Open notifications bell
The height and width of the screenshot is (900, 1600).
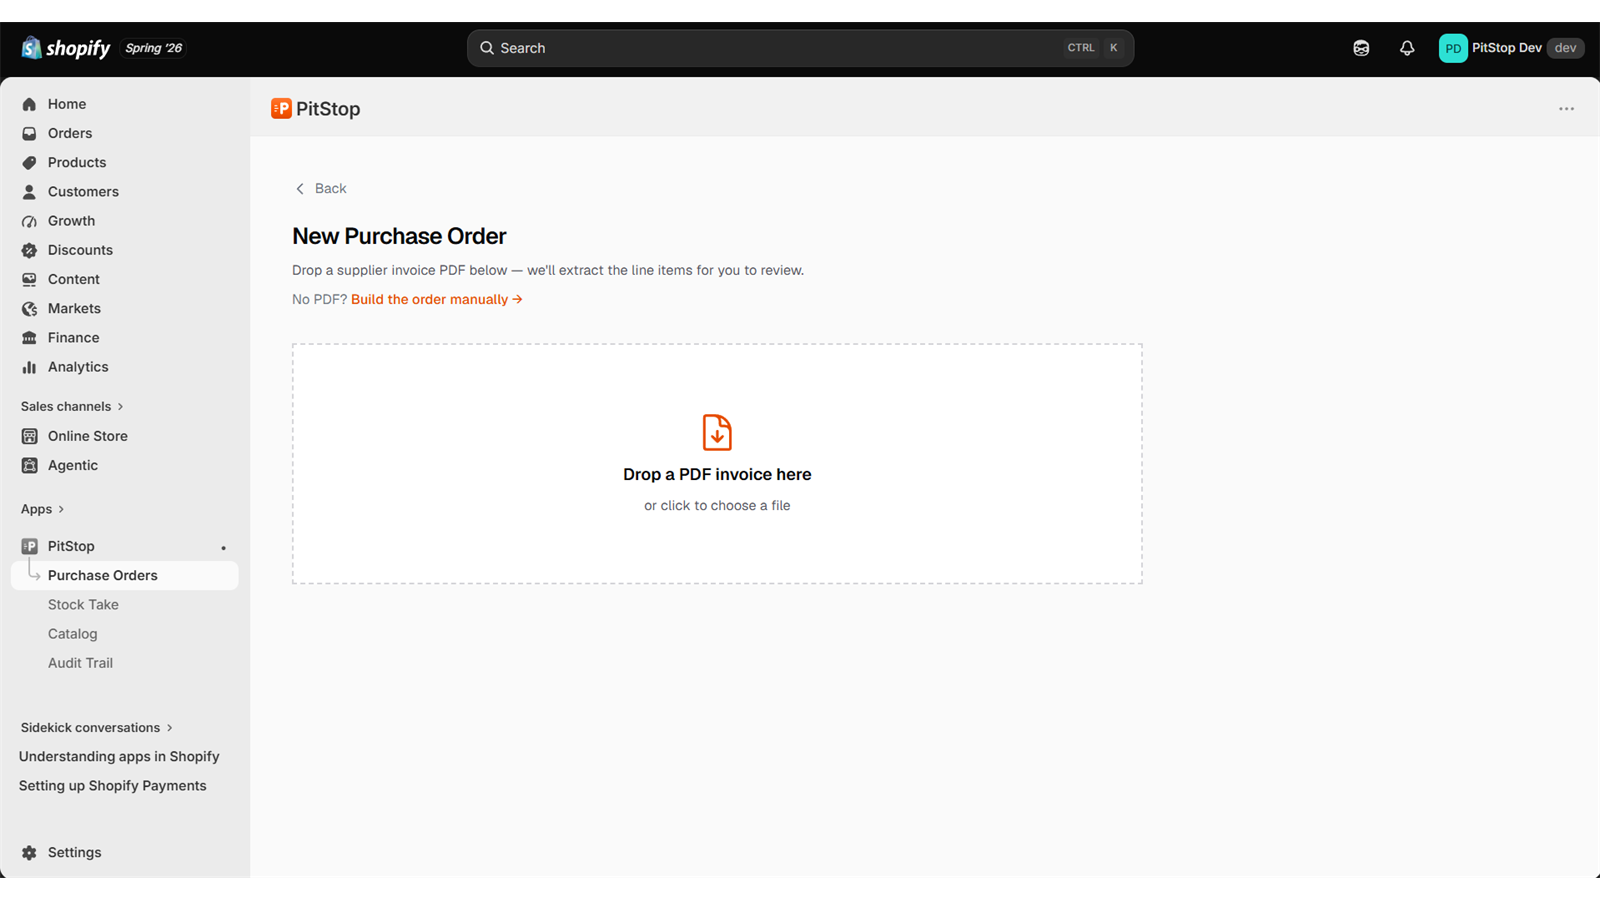pyautogui.click(x=1407, y=48)
